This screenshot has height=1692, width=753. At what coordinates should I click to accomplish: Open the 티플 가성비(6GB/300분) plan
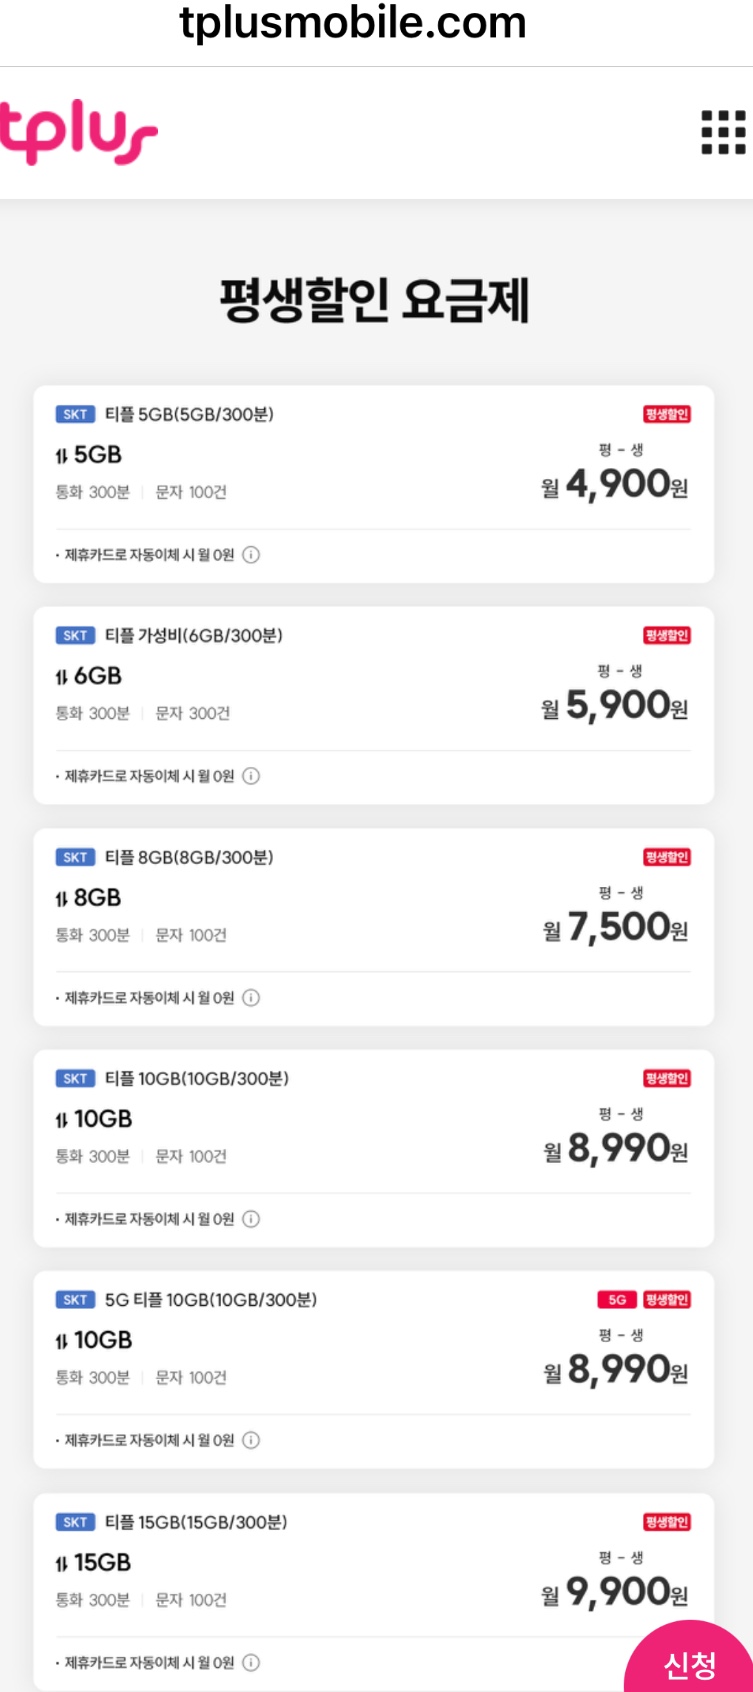coord(193,635)
